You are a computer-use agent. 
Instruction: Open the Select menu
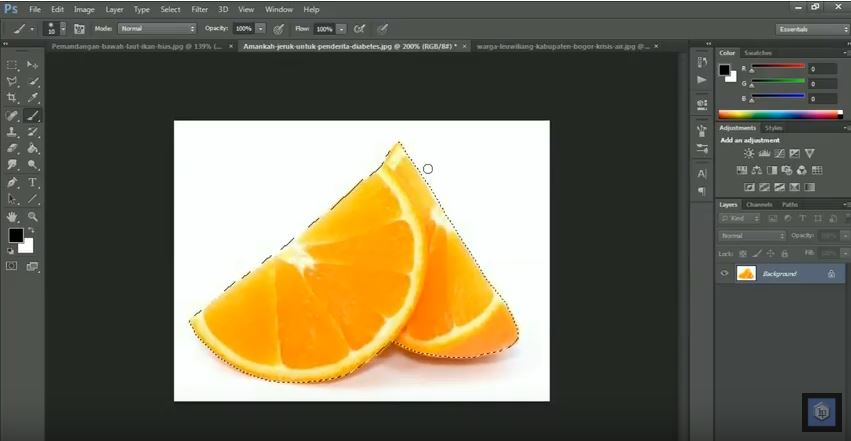pyautogui.click(x=170, y=9)
